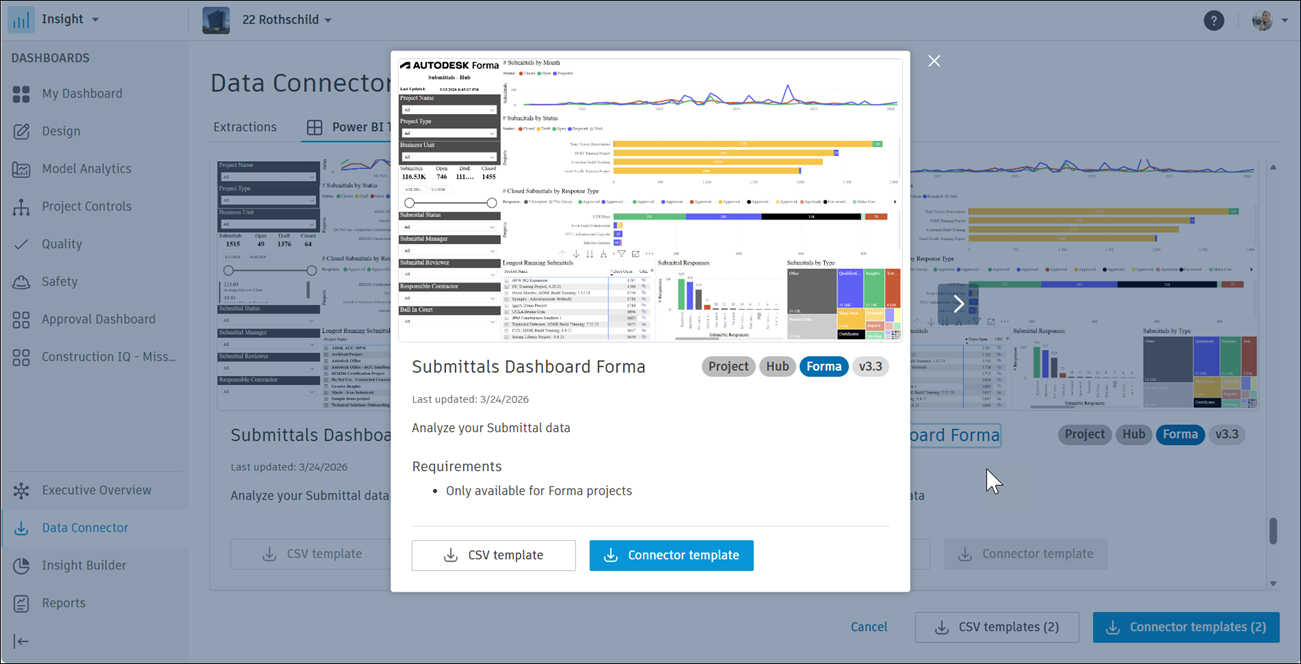Viewport: 1301px width, 664px height.
Task: Click the Hub tag in the dialog
Action: pos(777,367)
